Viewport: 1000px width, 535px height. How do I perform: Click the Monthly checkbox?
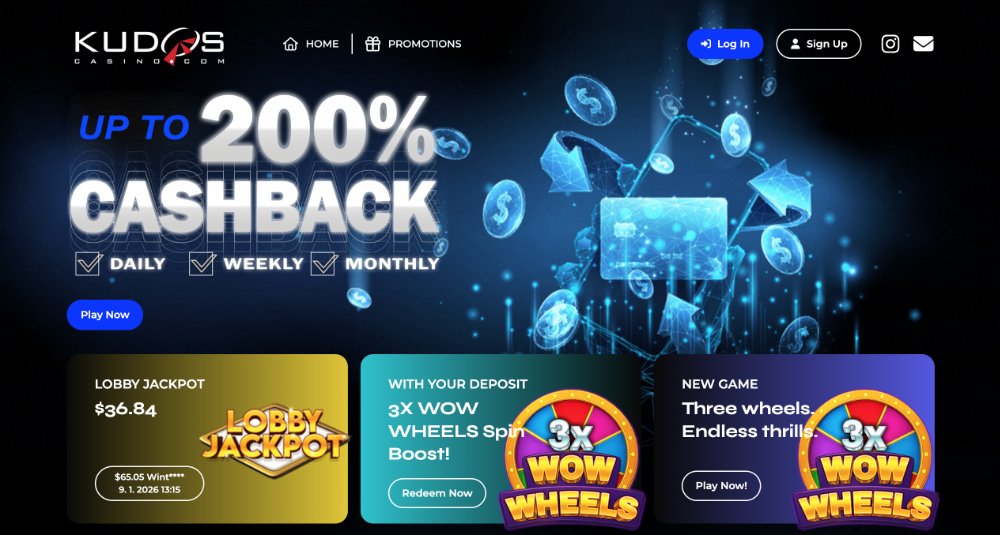point(324,263)
